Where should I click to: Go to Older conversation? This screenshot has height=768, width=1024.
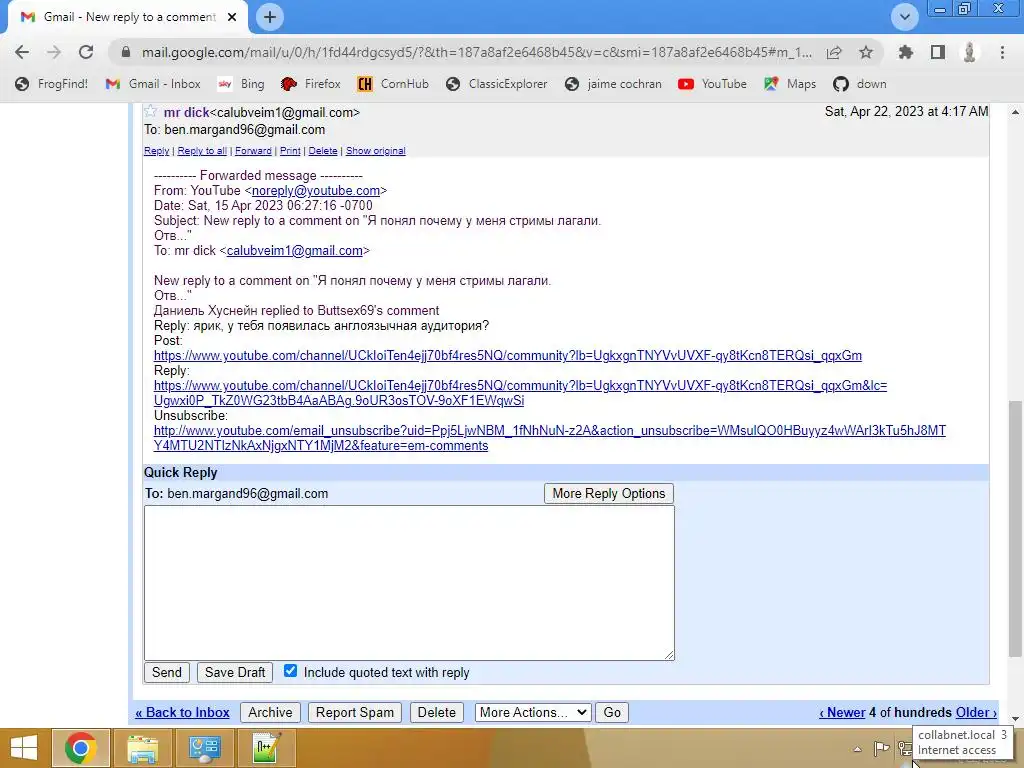click(976, 712)
